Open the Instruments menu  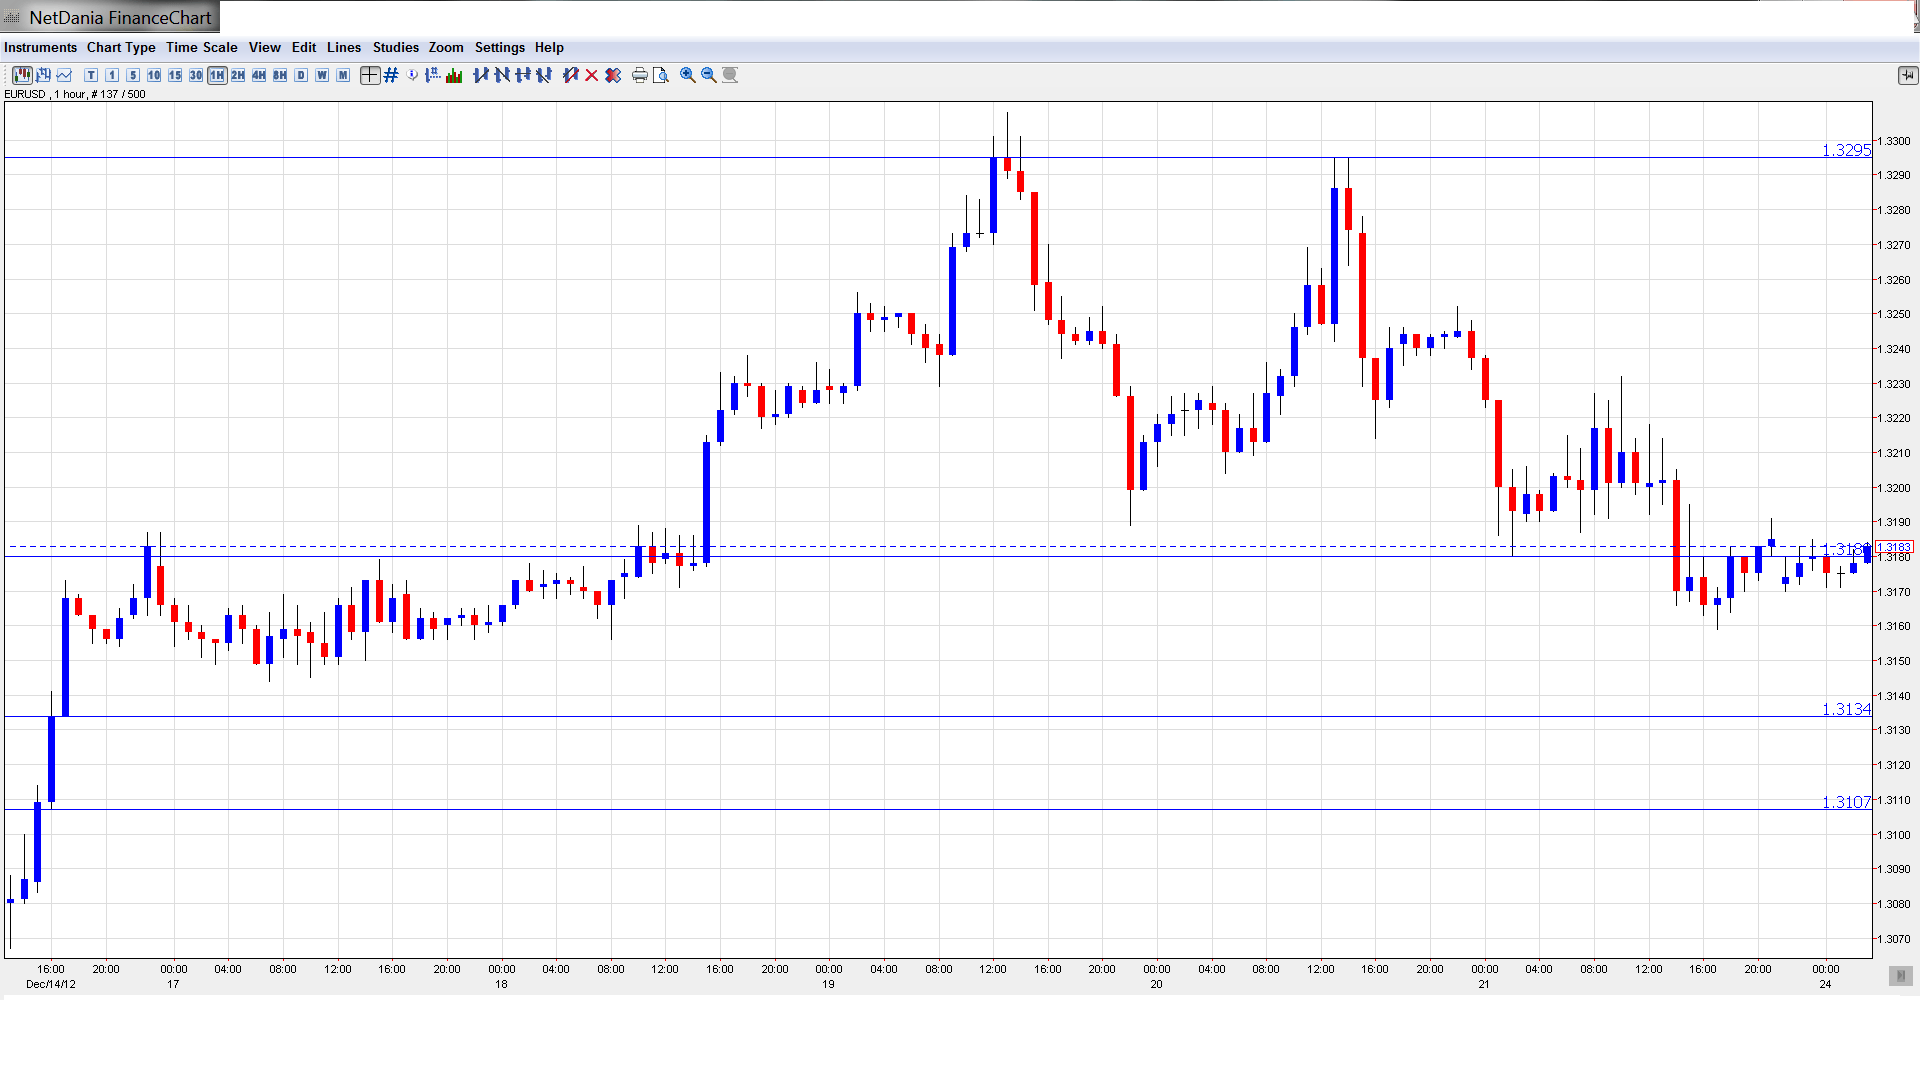click(40, 47)
